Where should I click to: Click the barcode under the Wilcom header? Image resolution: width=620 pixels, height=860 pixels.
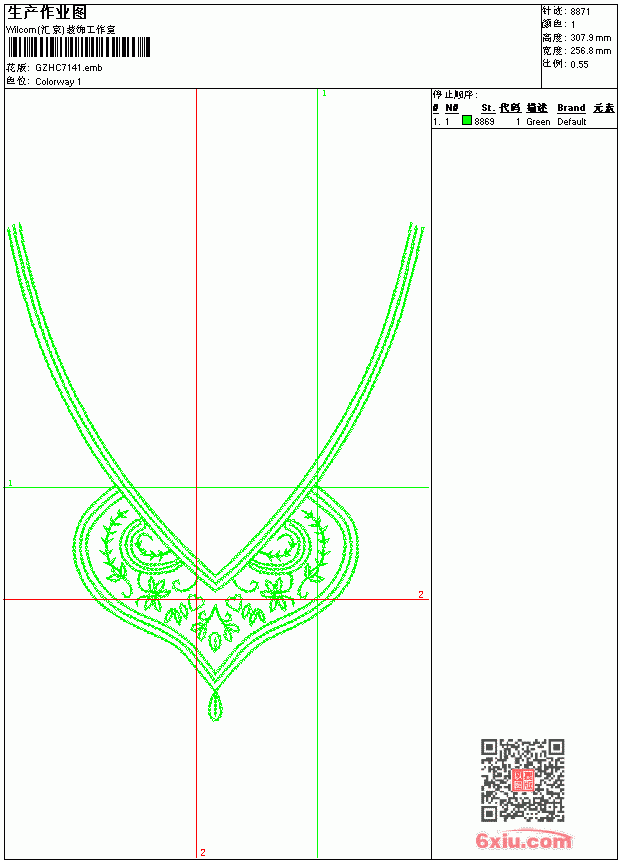click(x=78, y=48)
